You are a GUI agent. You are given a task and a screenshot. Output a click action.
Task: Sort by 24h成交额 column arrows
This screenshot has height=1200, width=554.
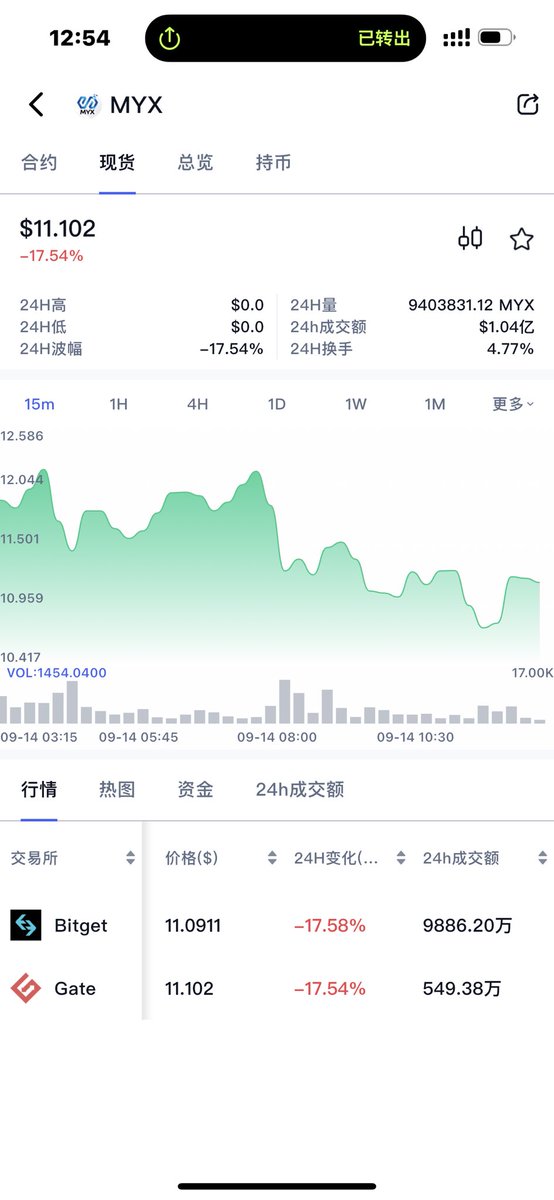point(543,858)
